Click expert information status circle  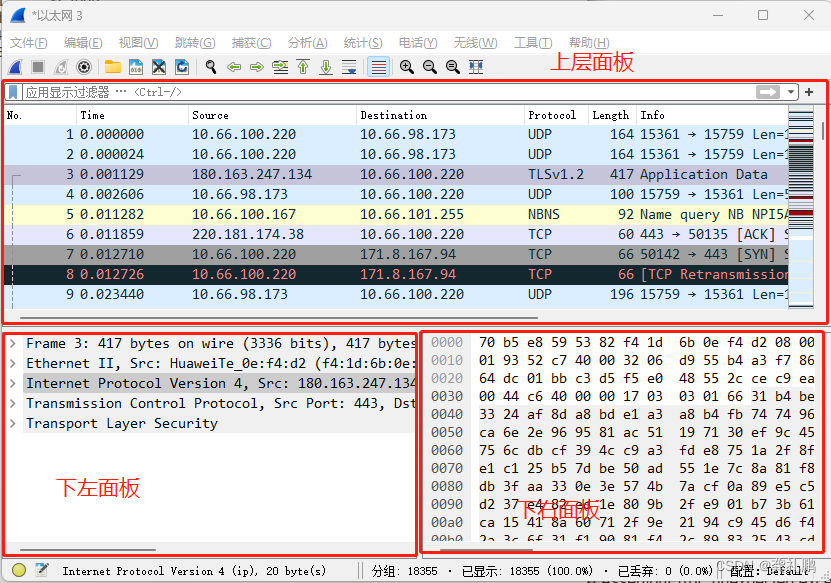click(x=19, y=570)
